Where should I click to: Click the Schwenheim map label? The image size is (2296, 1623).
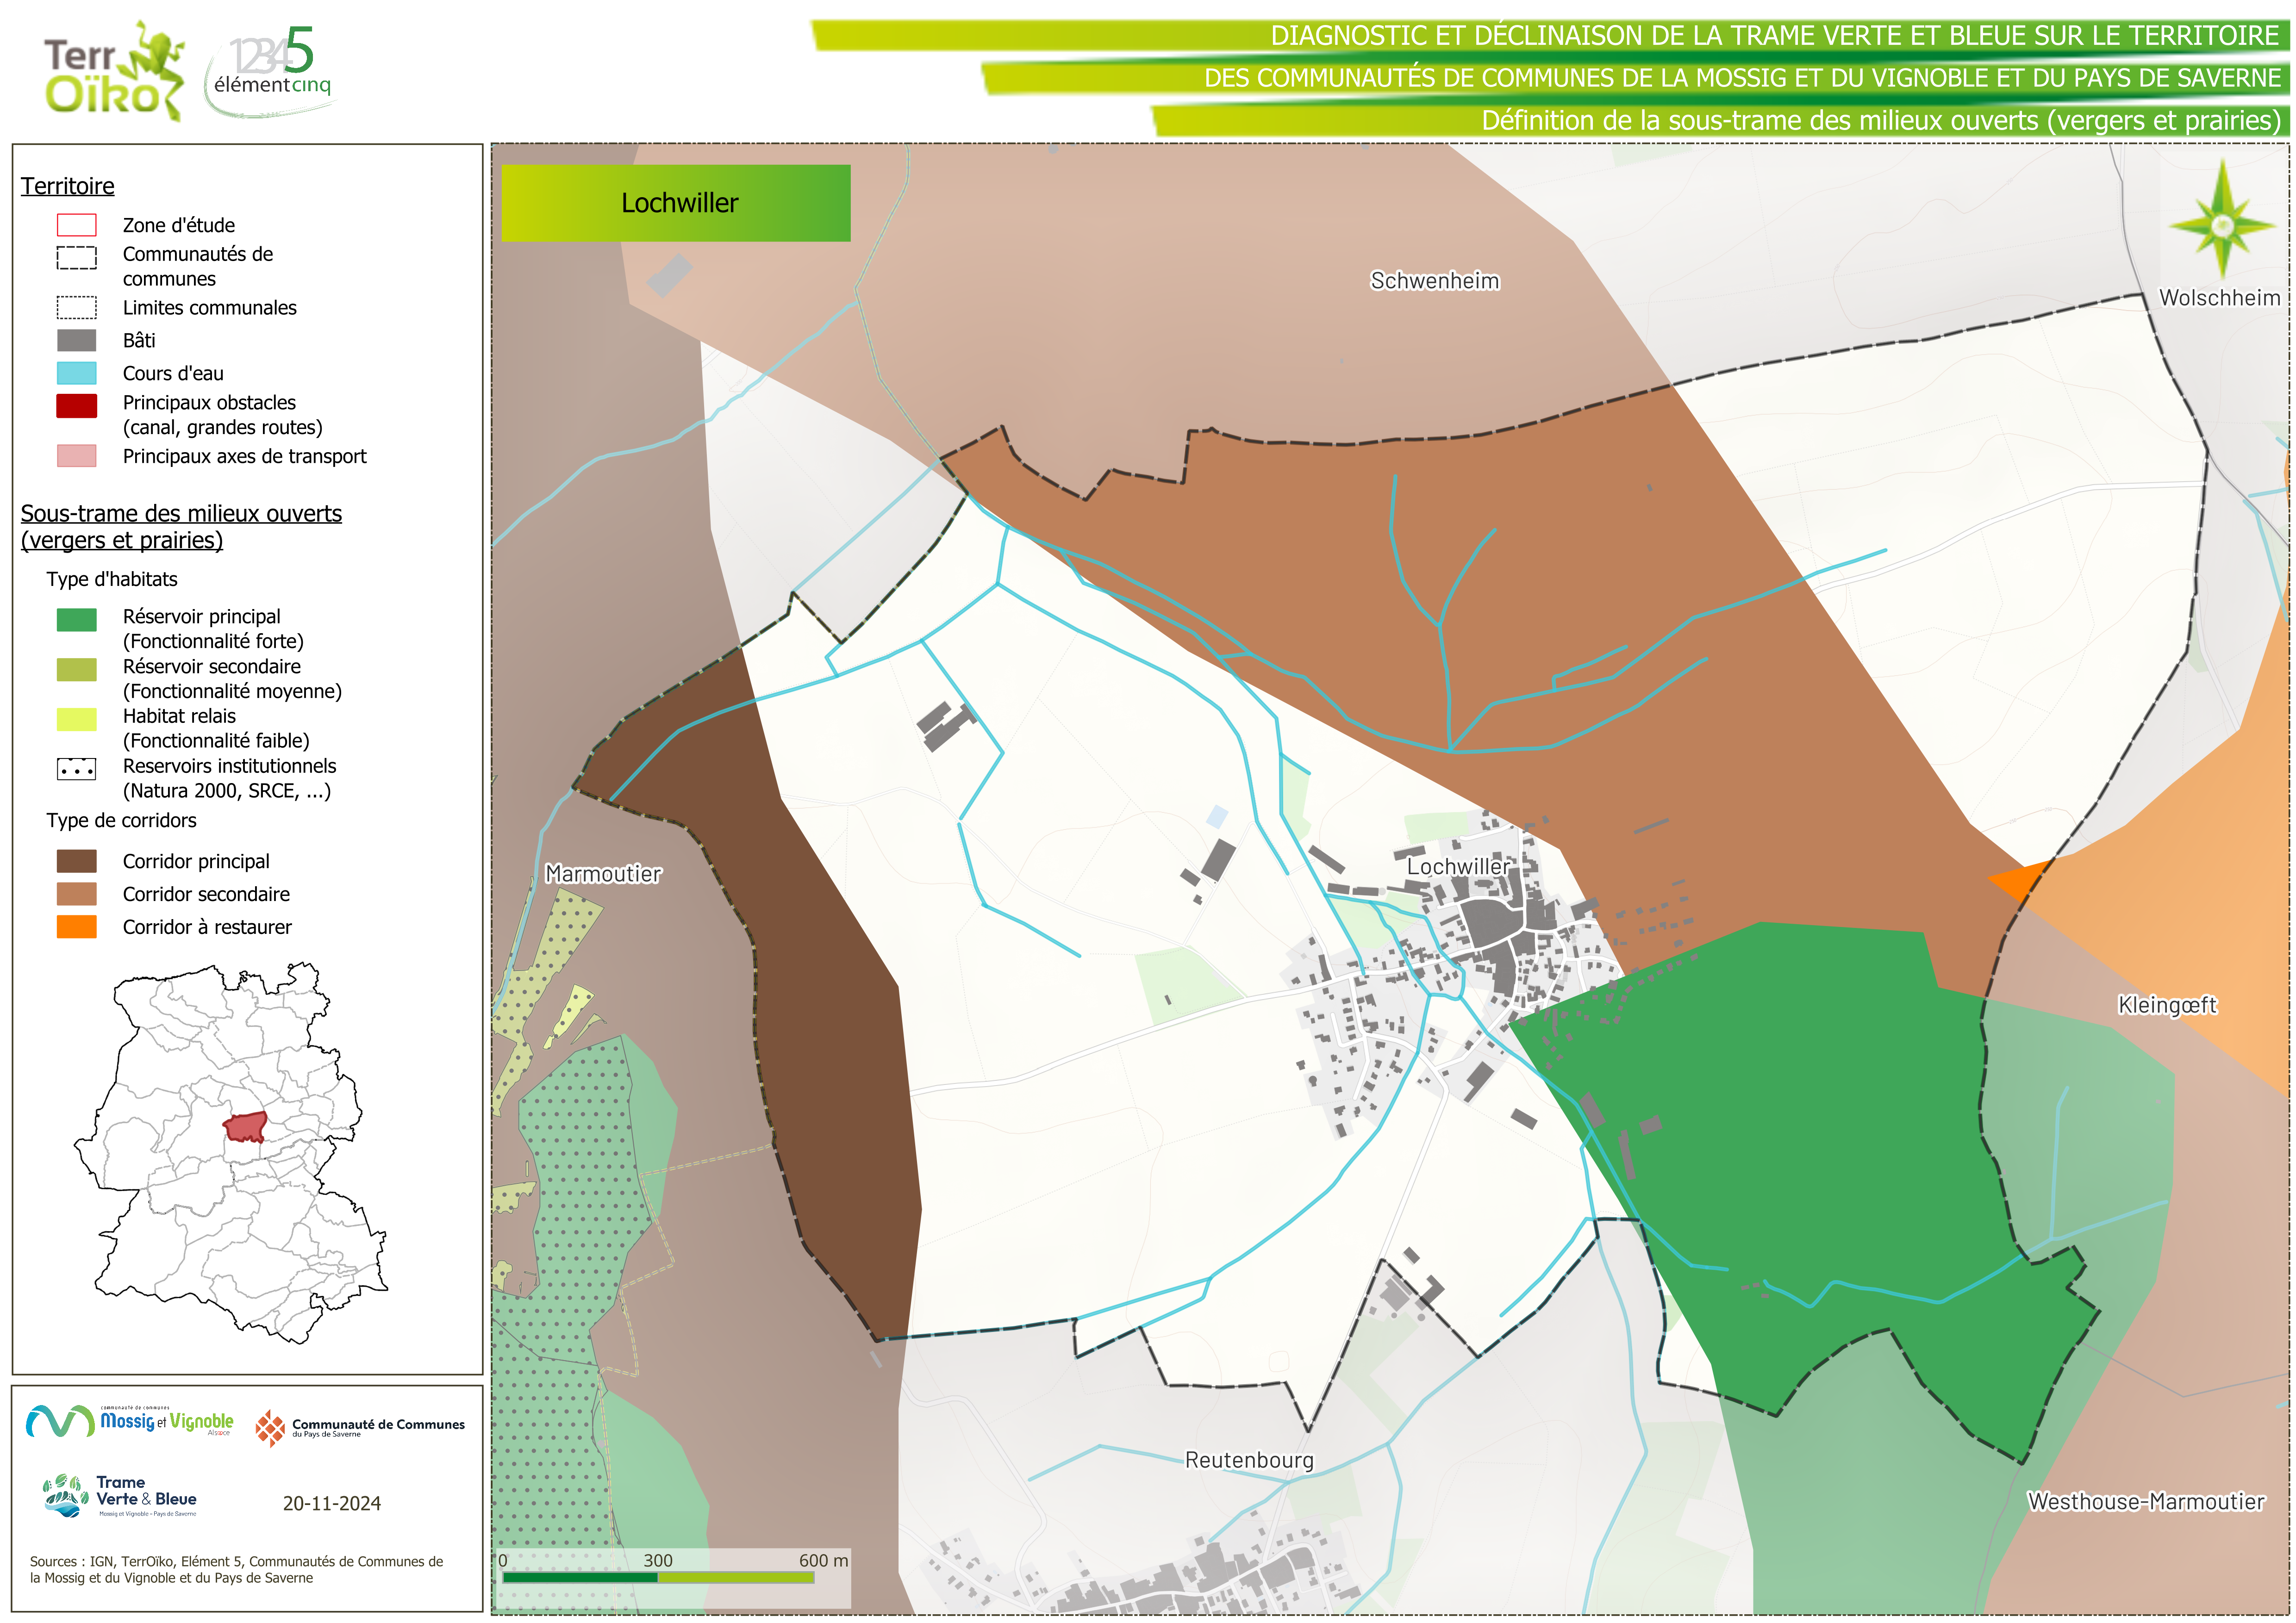coord(1434,281)
